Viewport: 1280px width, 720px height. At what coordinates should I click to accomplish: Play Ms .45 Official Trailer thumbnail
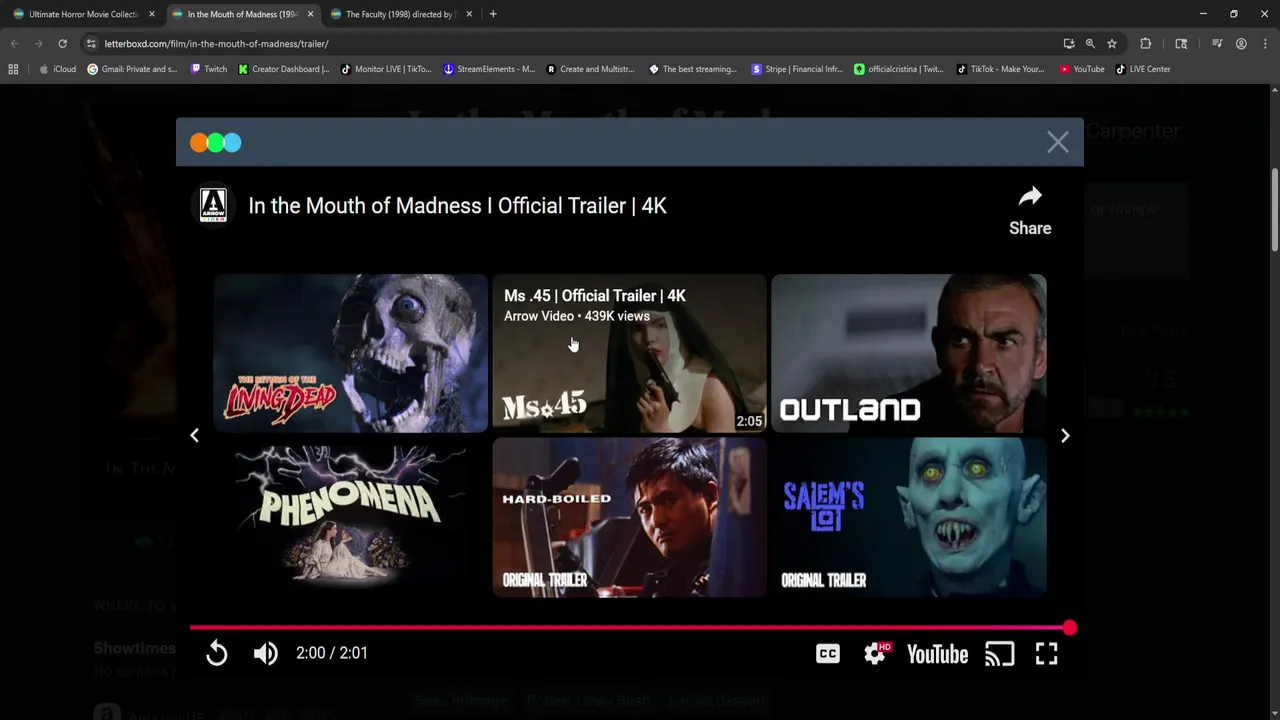click(x=629, y=353)
